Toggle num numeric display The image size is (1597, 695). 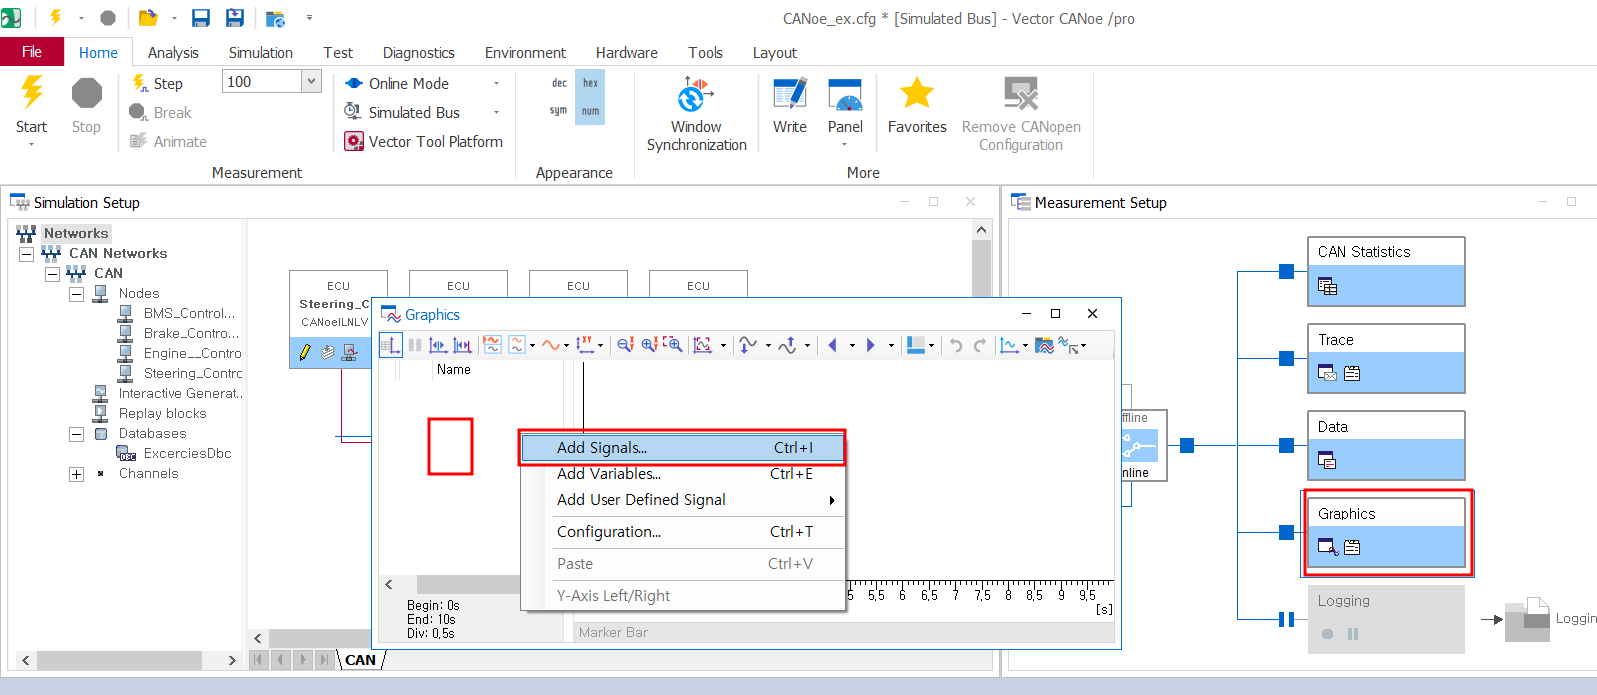click(x=591, y=111)
